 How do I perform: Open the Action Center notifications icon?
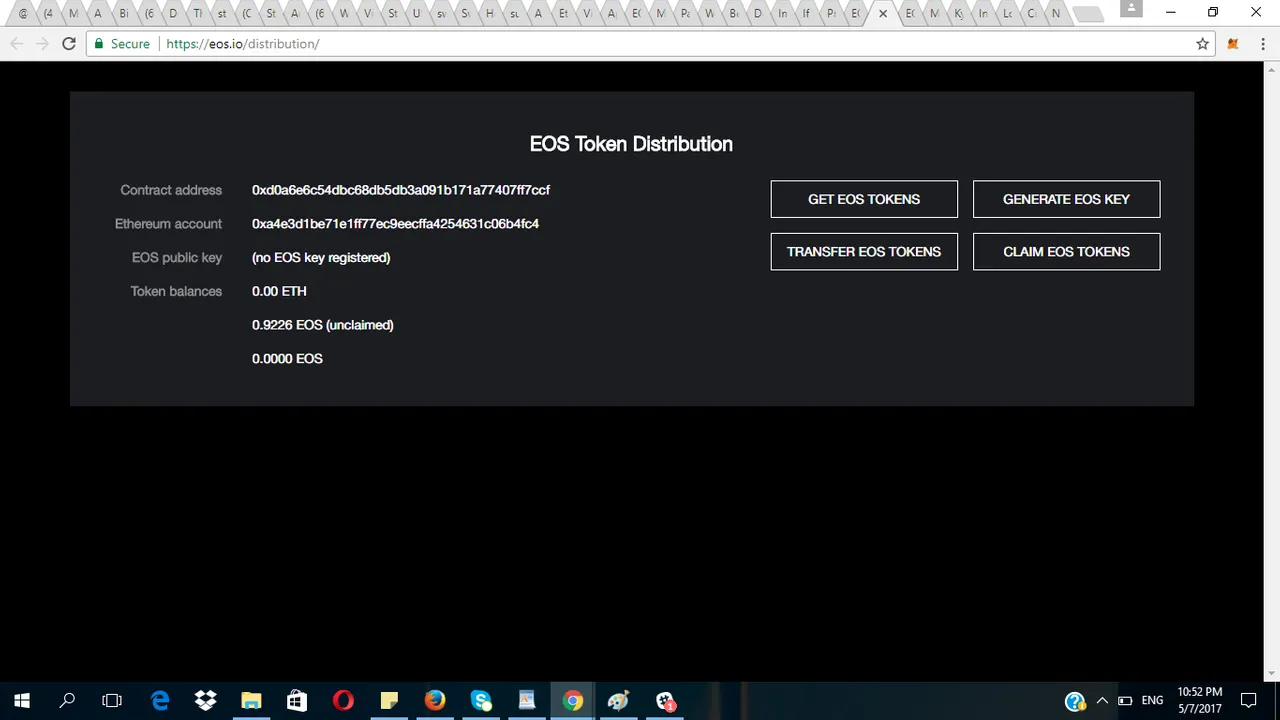point(1249,701)
